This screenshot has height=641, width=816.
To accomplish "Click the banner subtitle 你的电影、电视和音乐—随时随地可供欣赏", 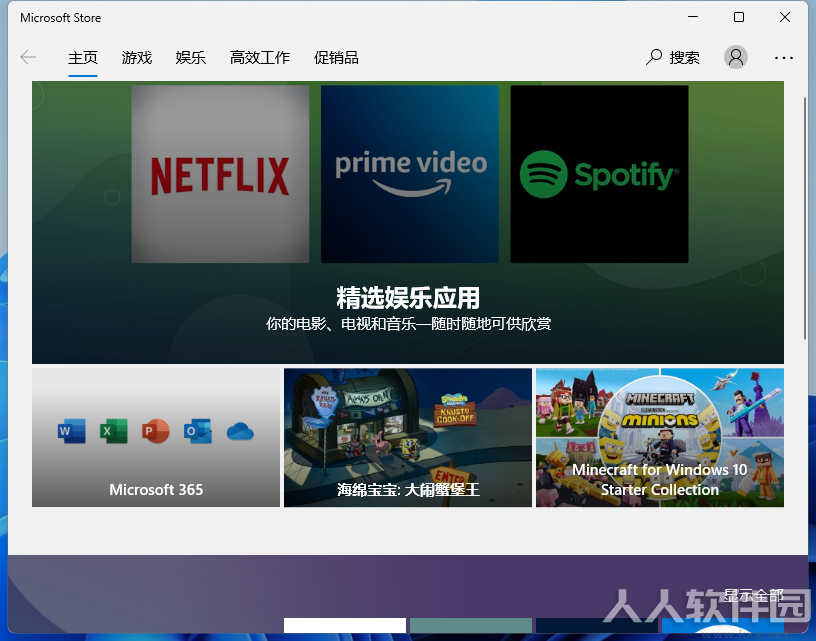I will pyautogui.click(x=409, y=324).
